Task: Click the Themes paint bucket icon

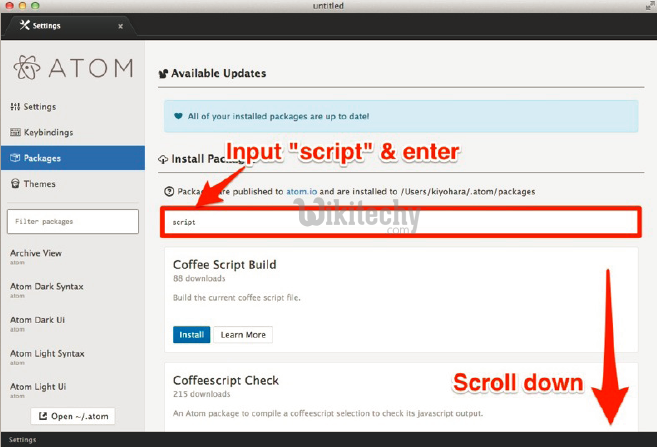Action: [15, 184]
